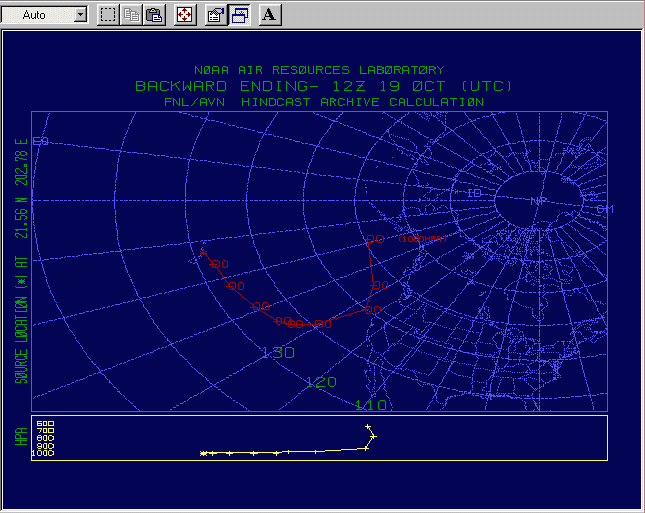Viewport: 645px width, 513px height.
Task: Click the 120 longitude label
Action: coord(320,382)
